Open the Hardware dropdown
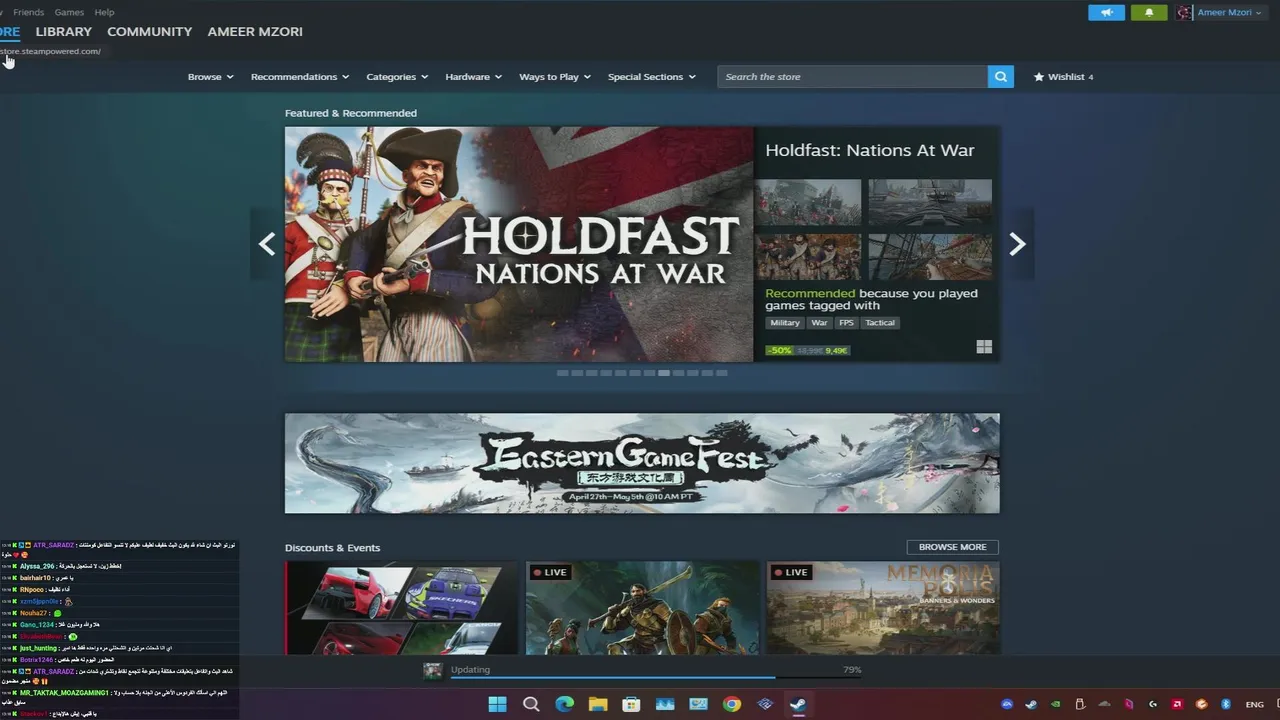Image resolution: width=1280 pixels, height=720 pixels. [474, 77]
